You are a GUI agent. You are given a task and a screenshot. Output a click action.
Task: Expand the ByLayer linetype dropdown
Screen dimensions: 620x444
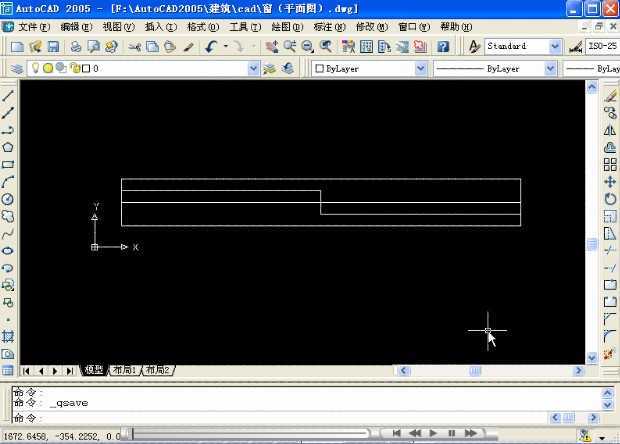click(550, 68)
